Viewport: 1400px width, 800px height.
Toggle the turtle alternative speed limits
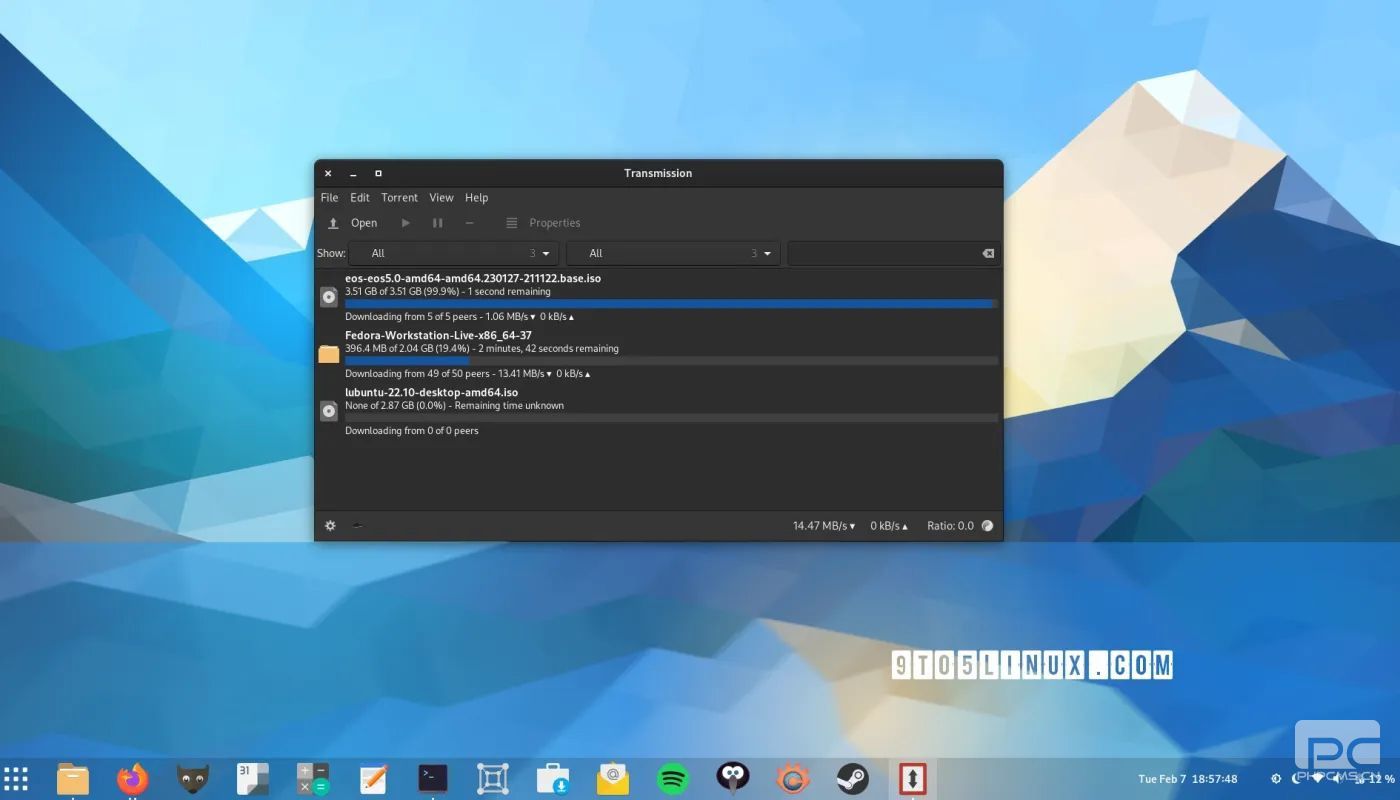tap(358, 526)
